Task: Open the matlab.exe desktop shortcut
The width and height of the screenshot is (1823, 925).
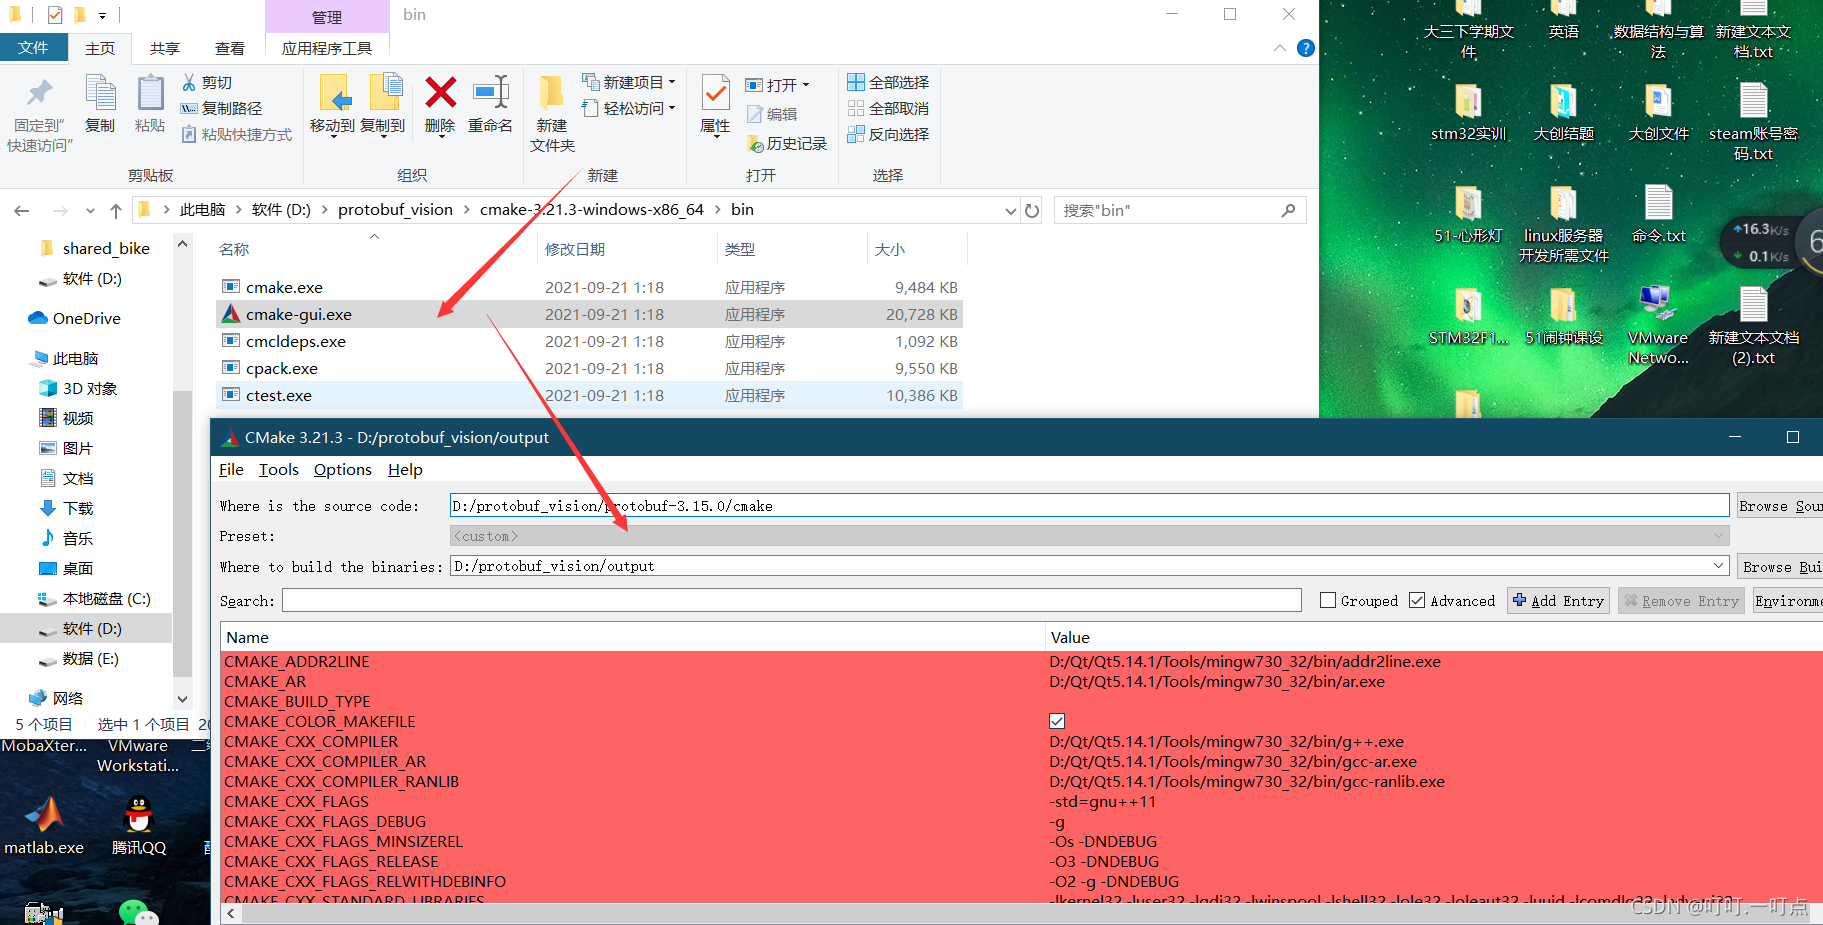Action: tap(44, 826)
